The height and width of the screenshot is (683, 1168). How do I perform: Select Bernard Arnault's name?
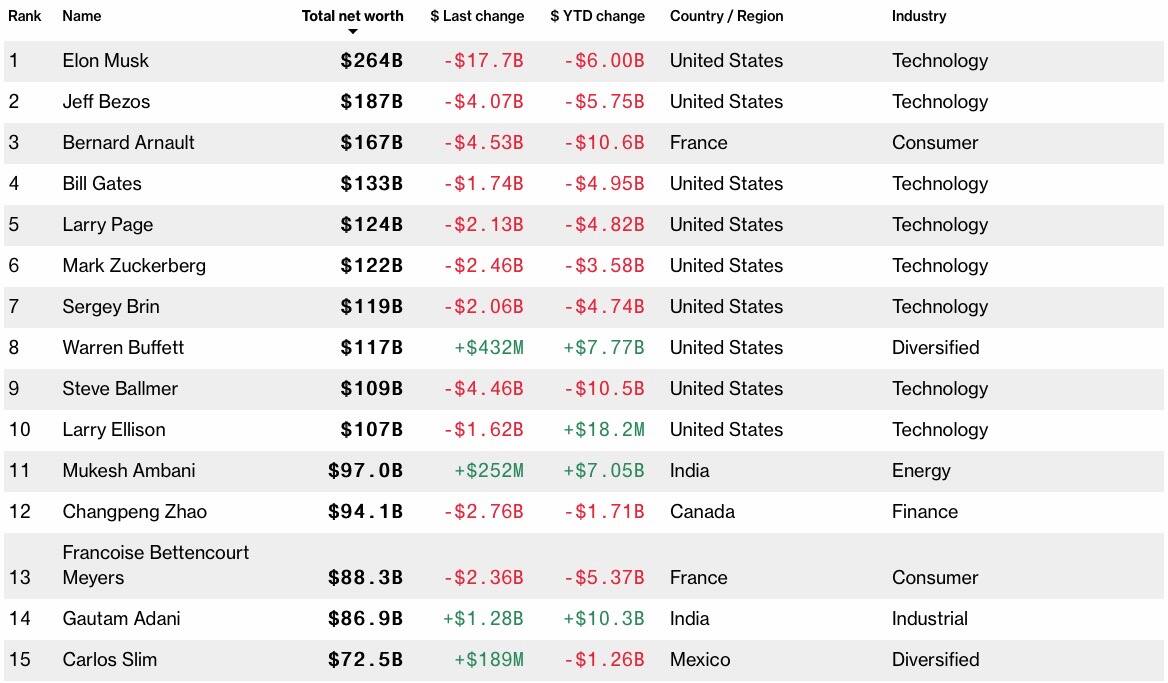tap(128, 143)
